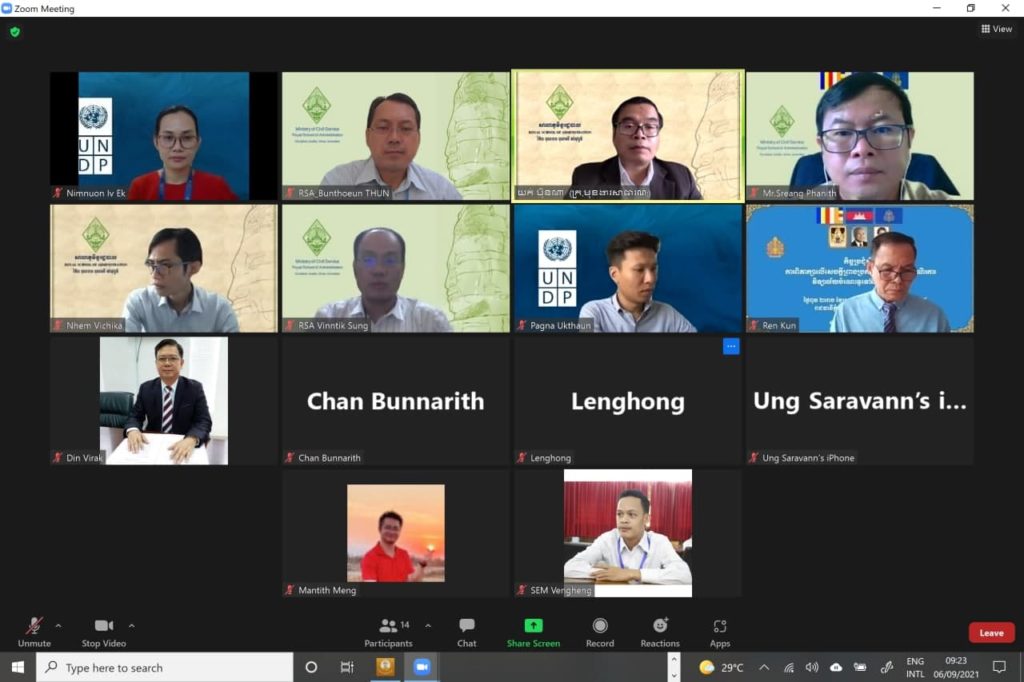1024x682 pixels.
Task: Expand the arrow next to Participants
Action: tap(428, 626)
